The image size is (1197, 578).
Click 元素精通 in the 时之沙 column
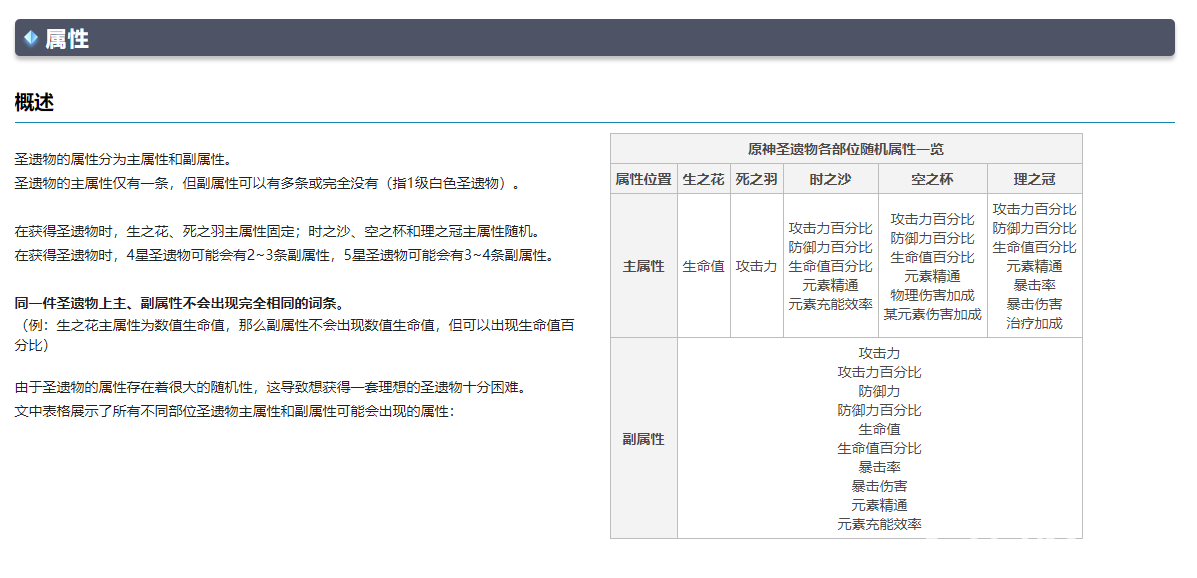831,285
